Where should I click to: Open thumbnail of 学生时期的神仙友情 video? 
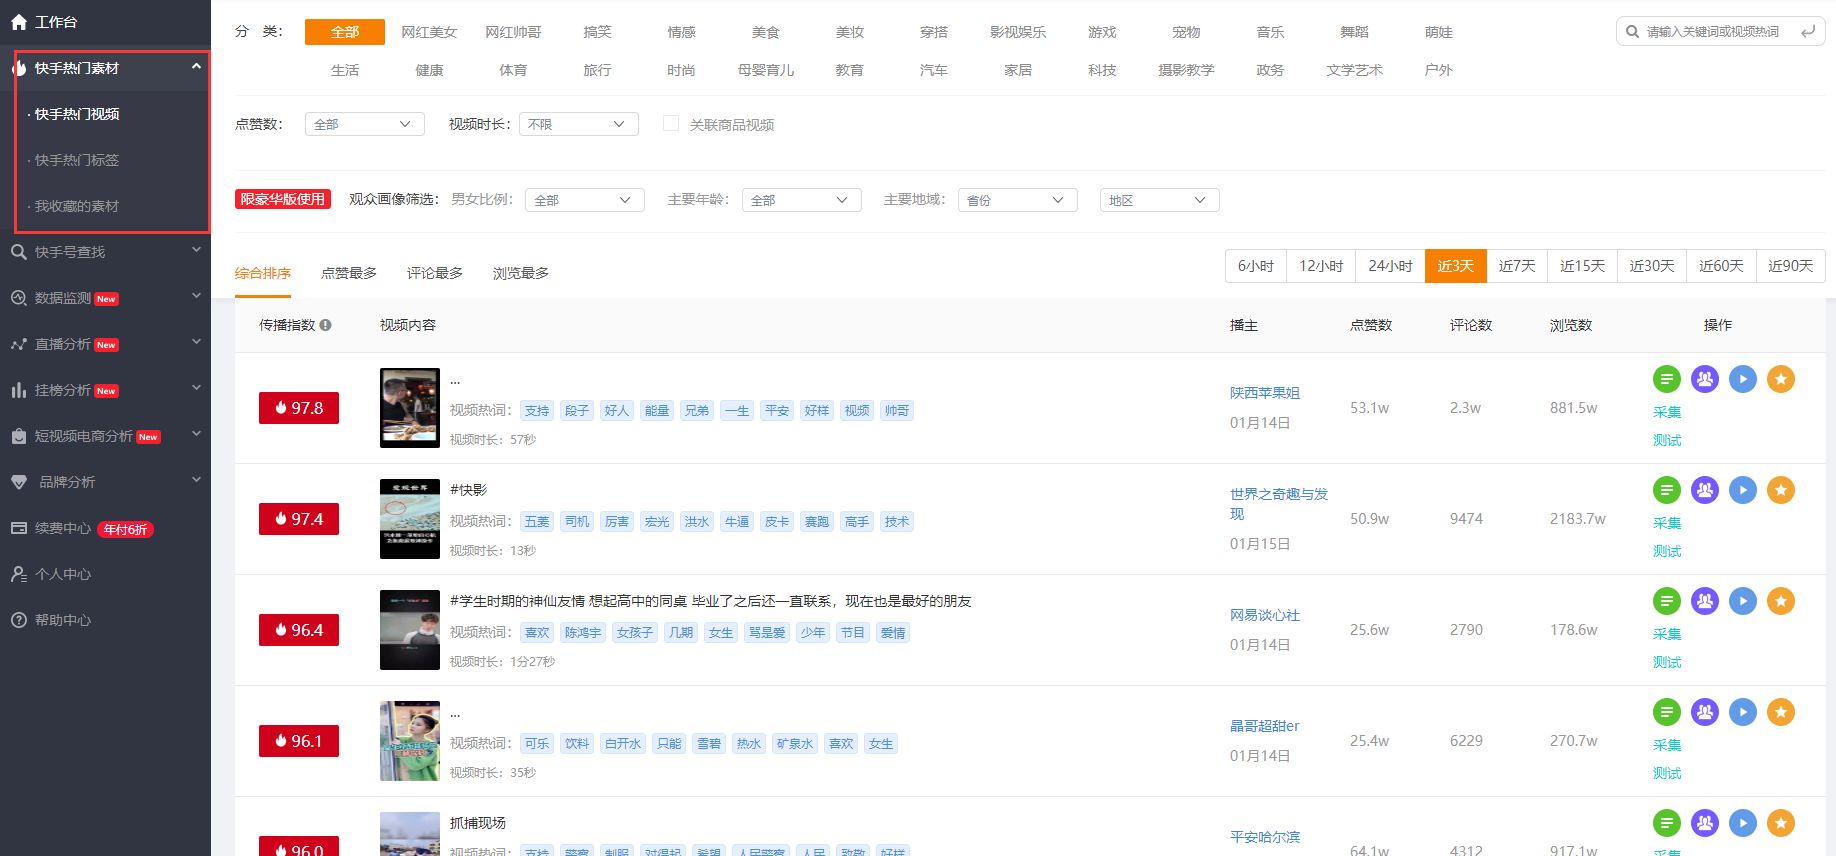coord(409,630)
